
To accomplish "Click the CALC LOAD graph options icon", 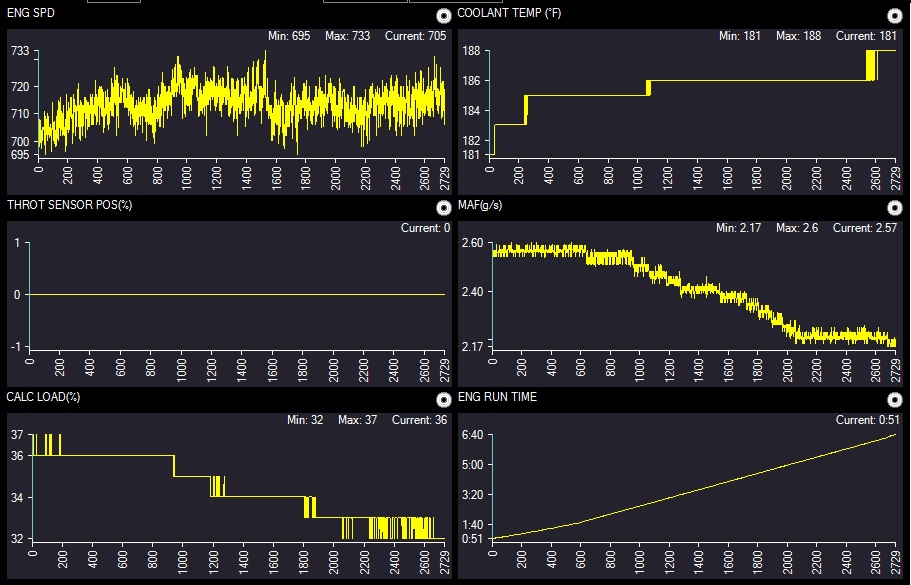I will tap(443, 399).
